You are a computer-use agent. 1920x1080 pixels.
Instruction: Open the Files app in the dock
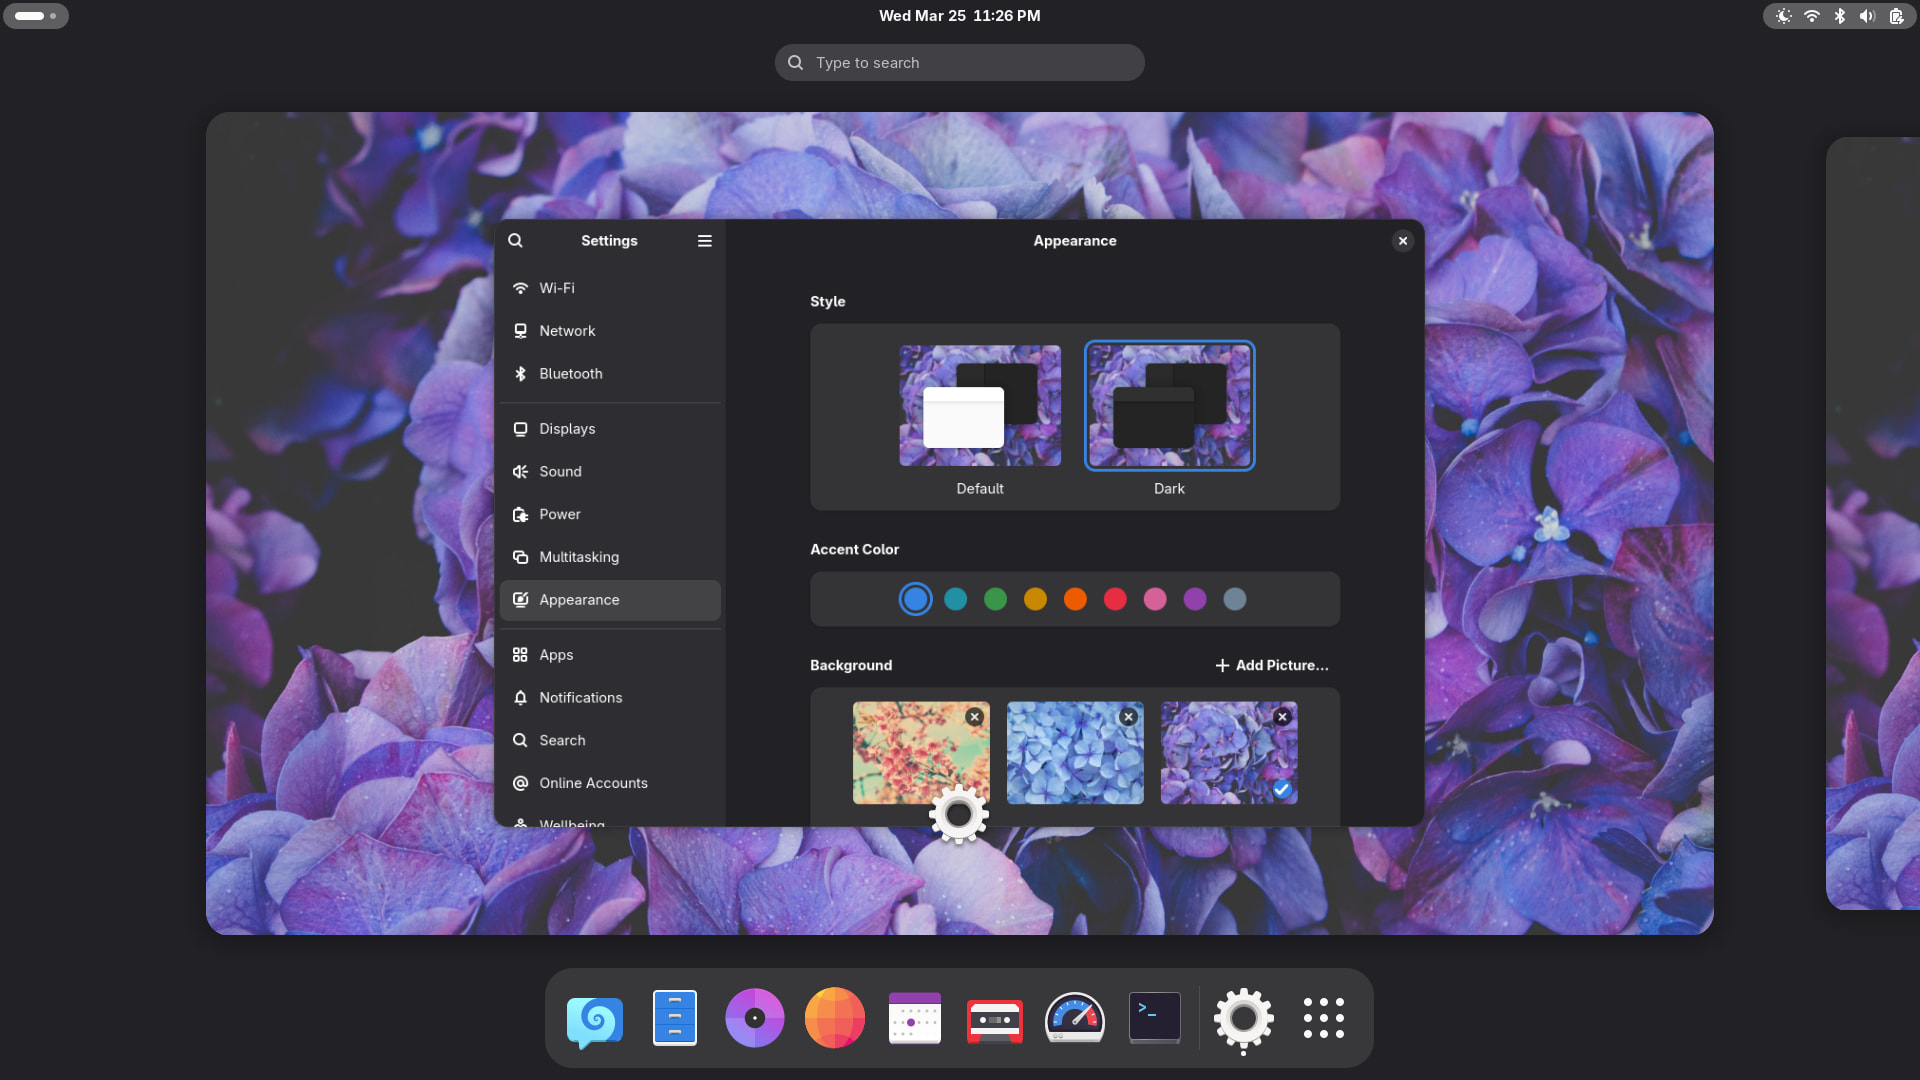tap(674, 1018)
